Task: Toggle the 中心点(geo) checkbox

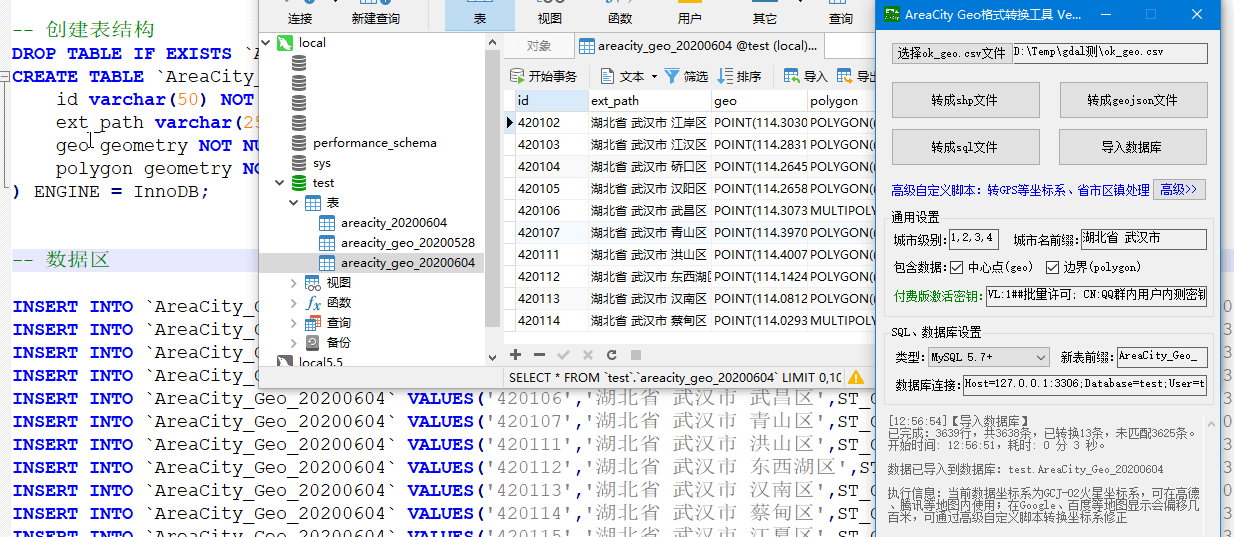Action: [957, 267]
